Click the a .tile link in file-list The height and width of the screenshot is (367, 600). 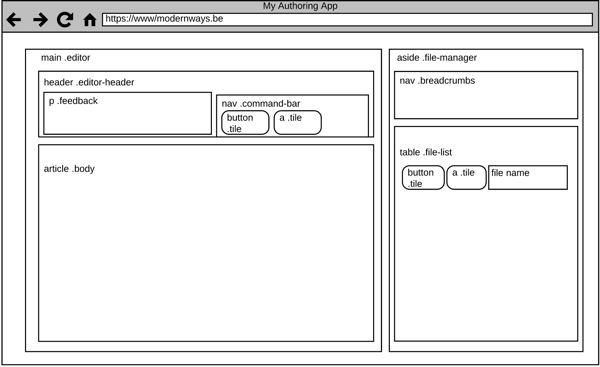[x=466, y=178]
